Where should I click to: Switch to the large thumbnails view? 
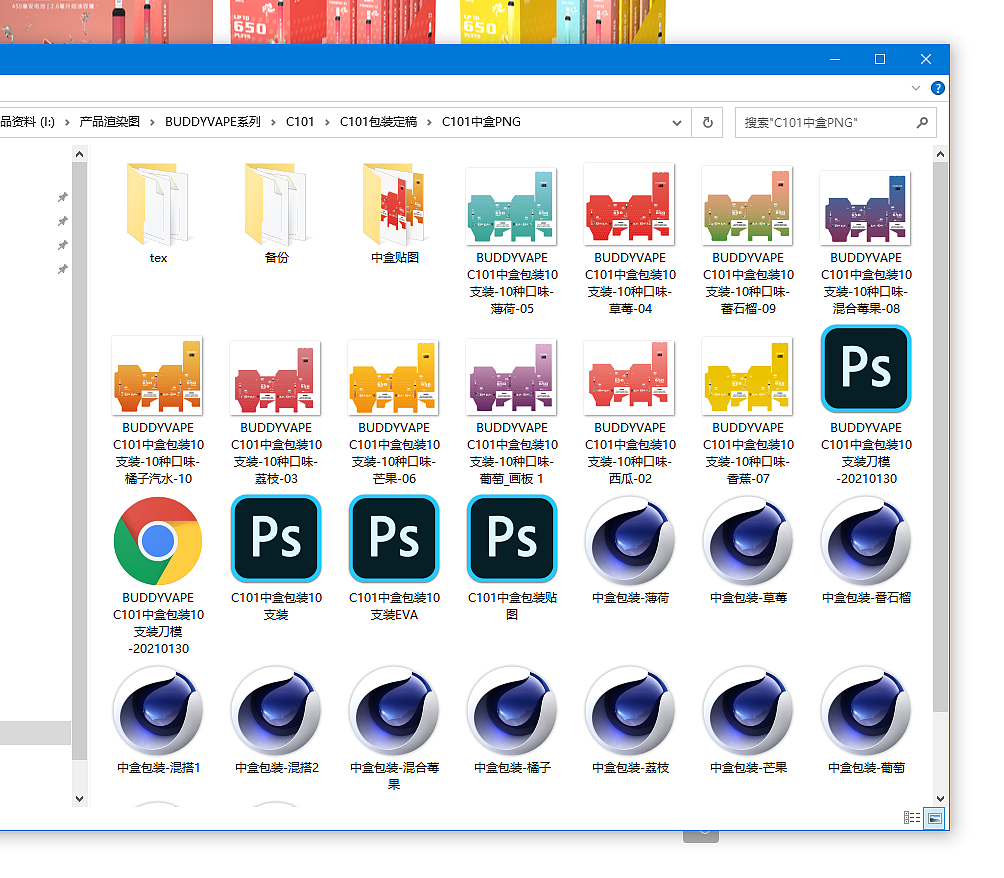pos(934,817)
